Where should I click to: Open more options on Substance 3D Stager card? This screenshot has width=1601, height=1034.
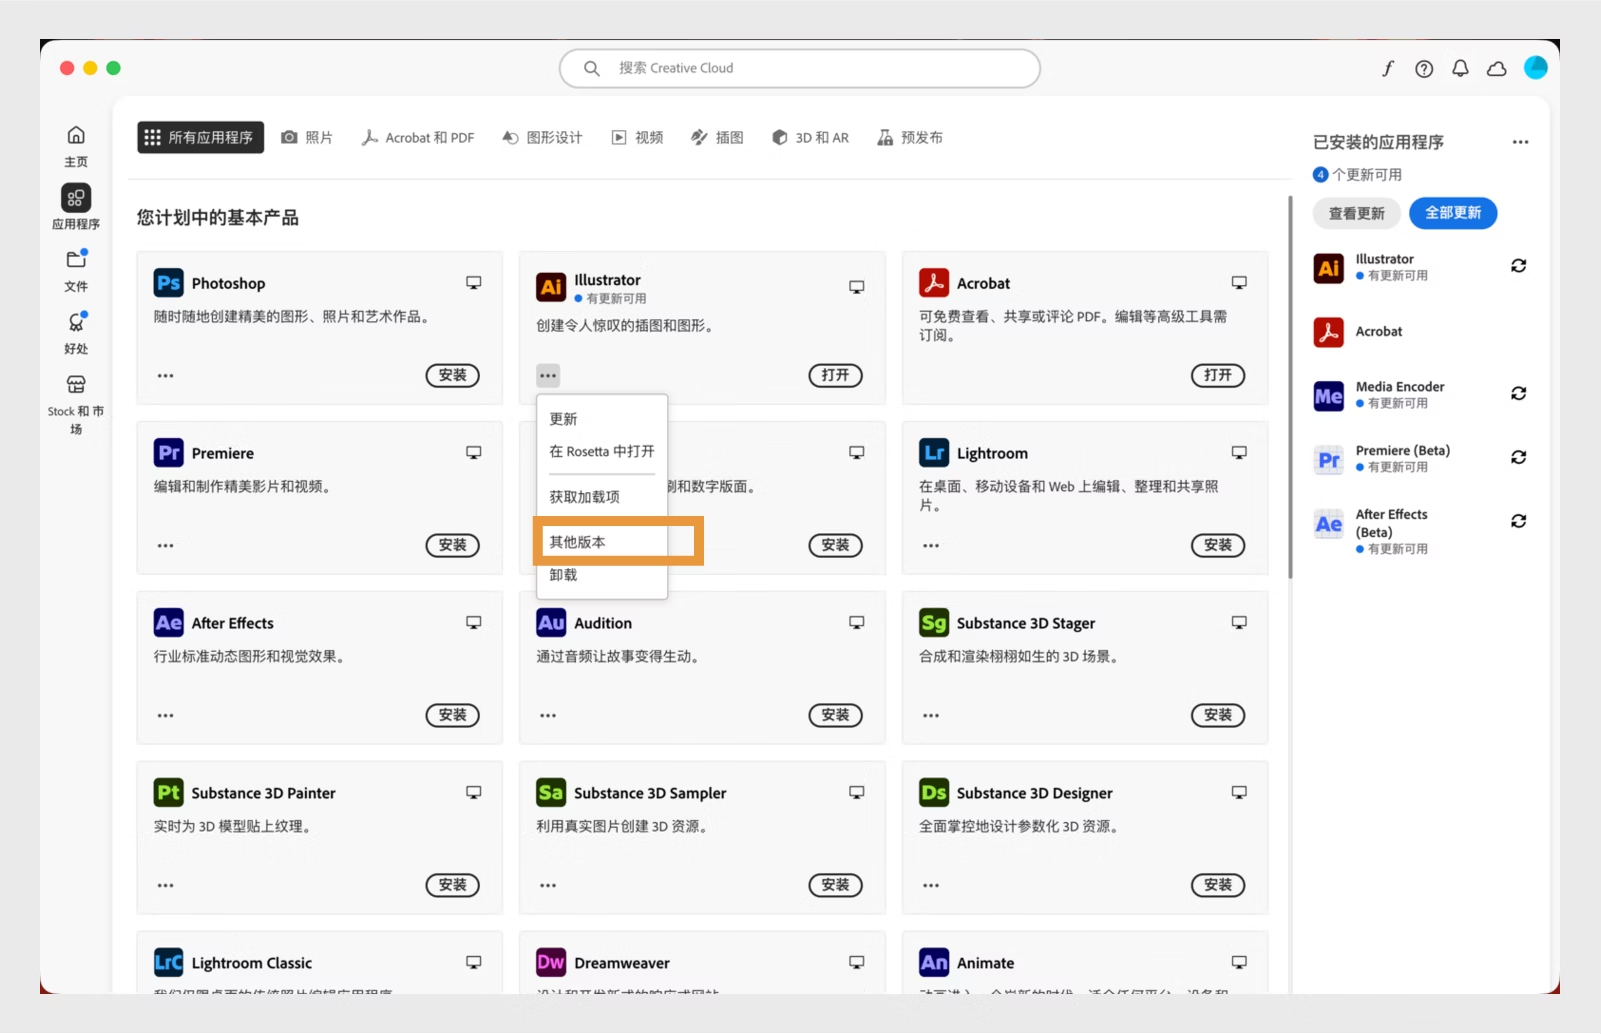pyautogui.click(x=931, y=716)
